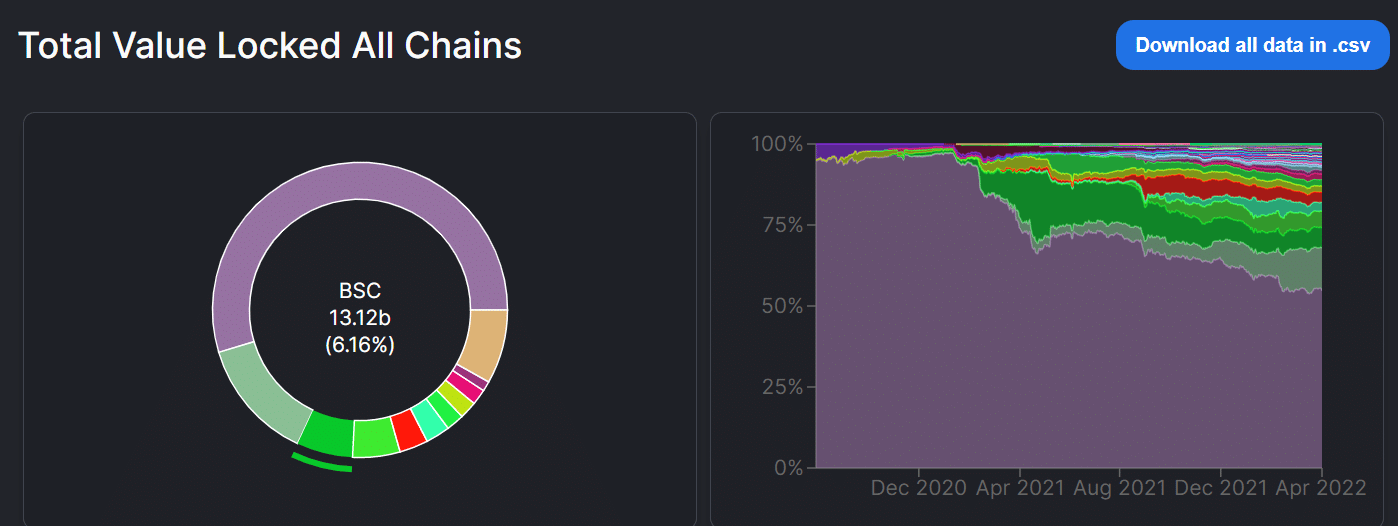
Task: Select the red donut chart segment
Action: tap(408, 430)
